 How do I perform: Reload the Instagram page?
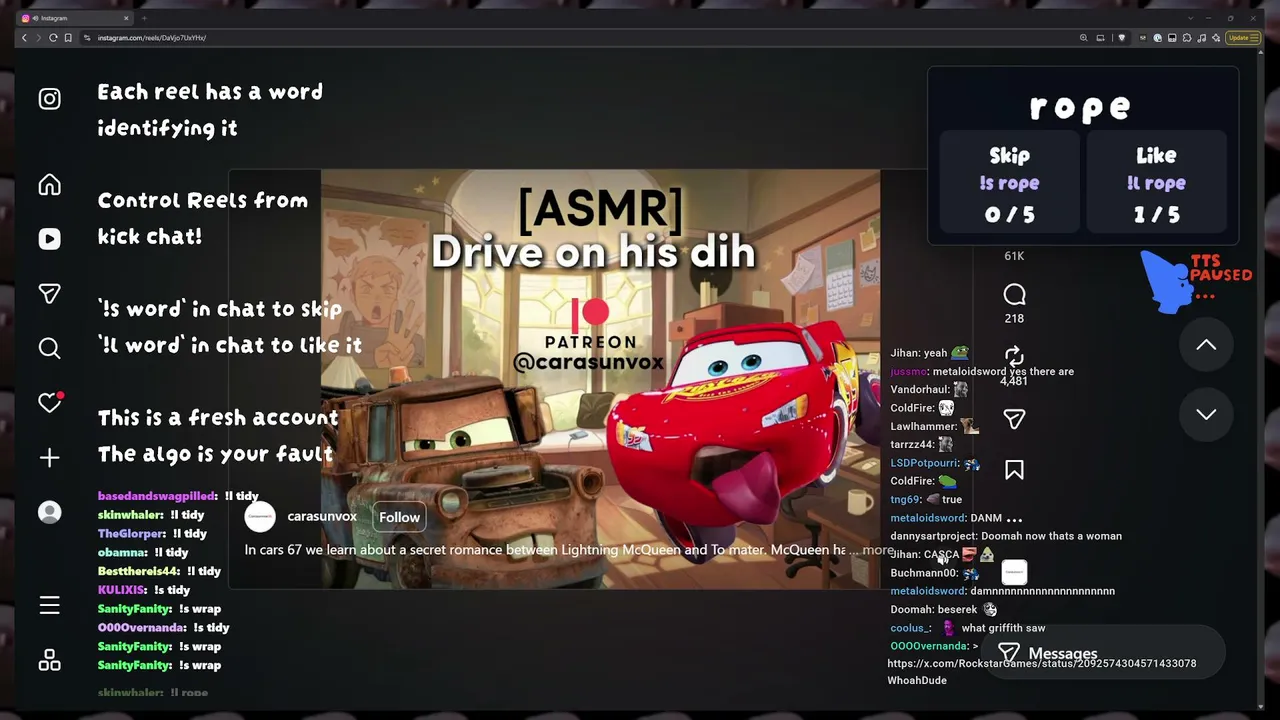point(53,38)
